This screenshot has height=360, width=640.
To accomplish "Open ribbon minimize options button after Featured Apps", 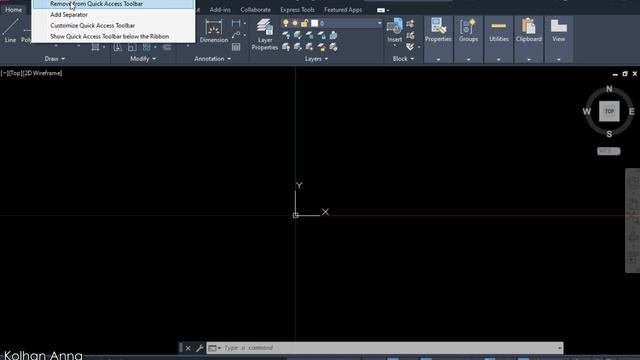I will coord(382,10).
